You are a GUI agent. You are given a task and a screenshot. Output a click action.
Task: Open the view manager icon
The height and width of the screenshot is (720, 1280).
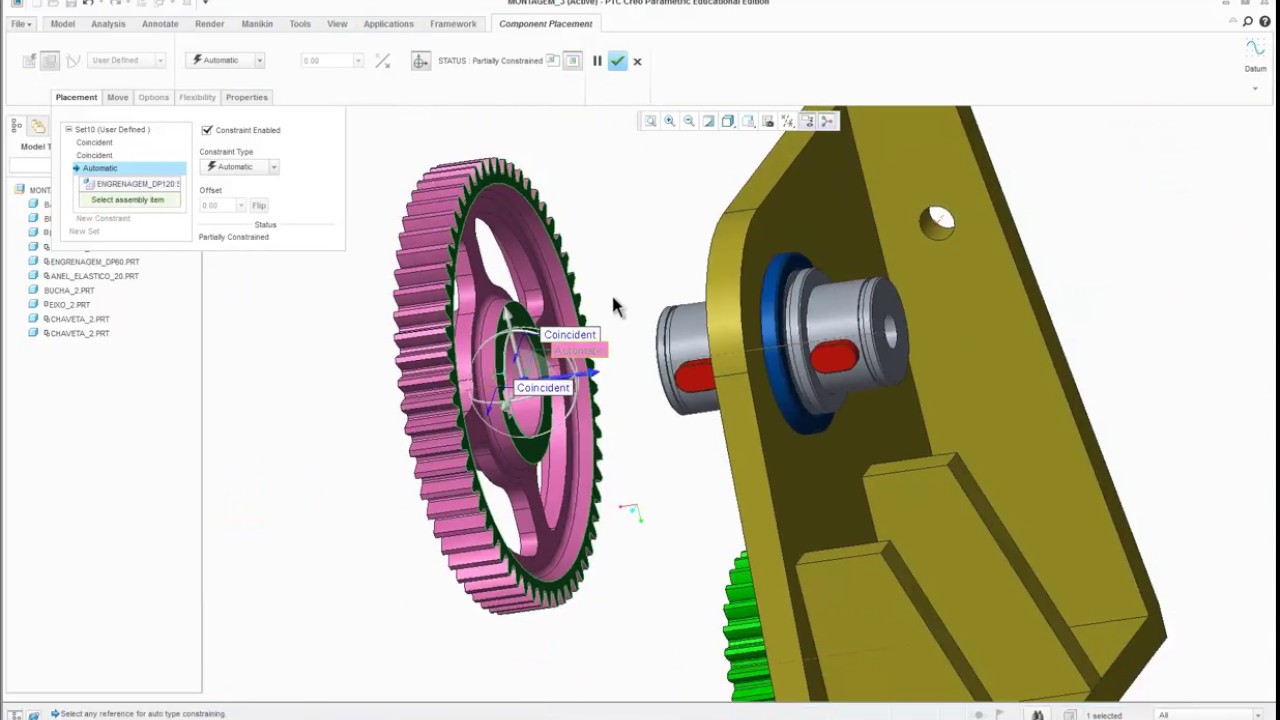(768, 121)
